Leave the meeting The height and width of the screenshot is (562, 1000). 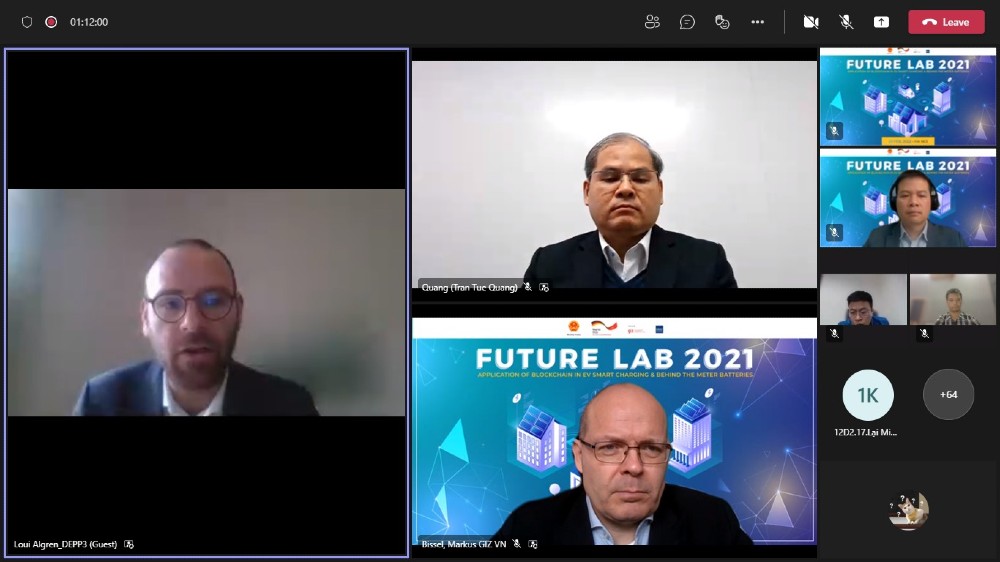(x=946, y=22)
